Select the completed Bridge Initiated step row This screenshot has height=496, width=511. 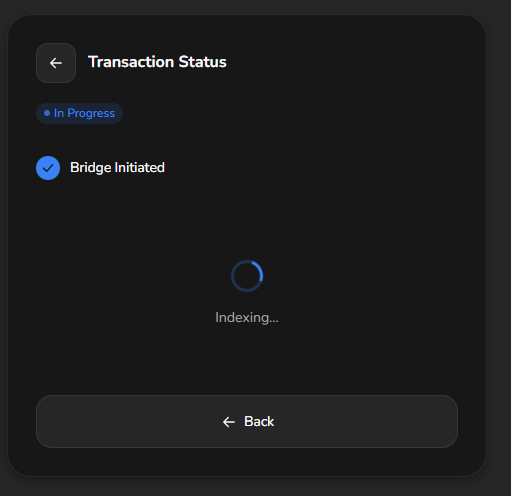pyautogui.click(x=100, y=168)
